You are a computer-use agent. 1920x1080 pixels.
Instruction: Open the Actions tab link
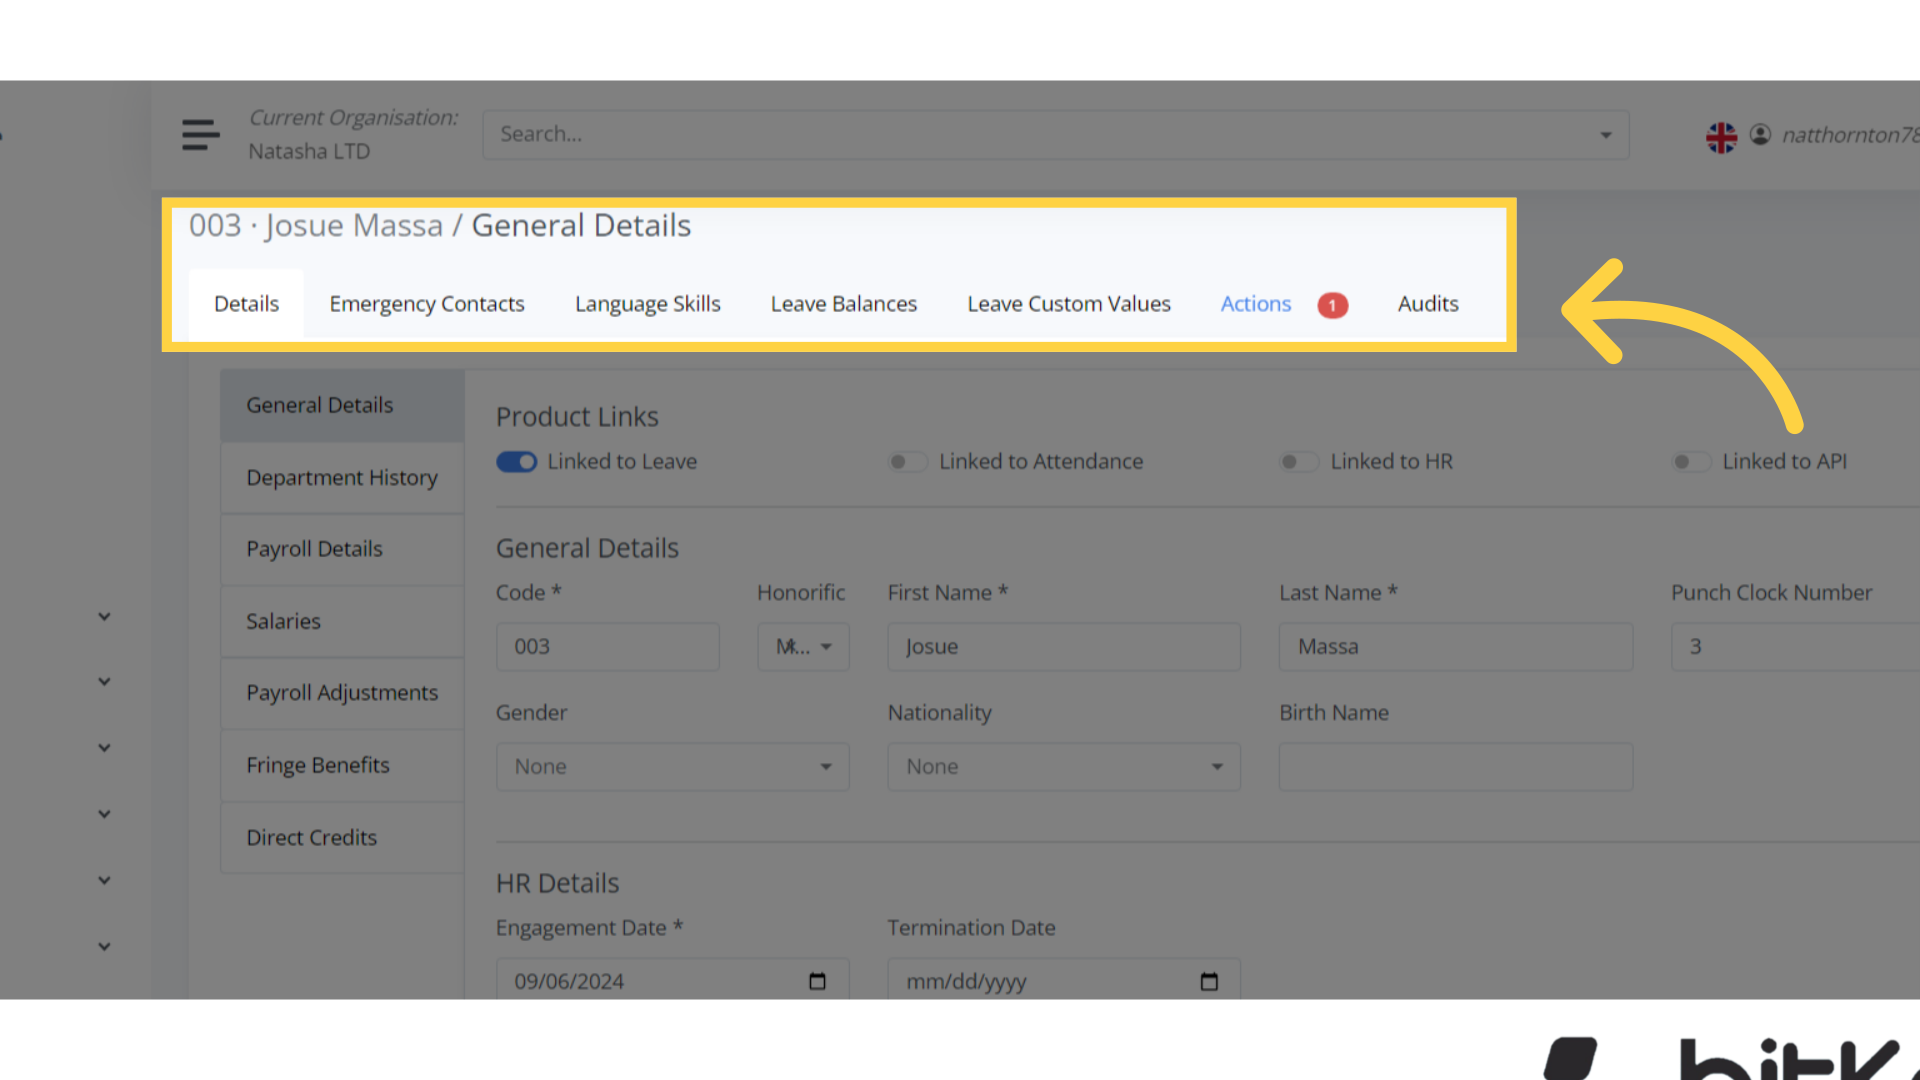pos(1255,303)
